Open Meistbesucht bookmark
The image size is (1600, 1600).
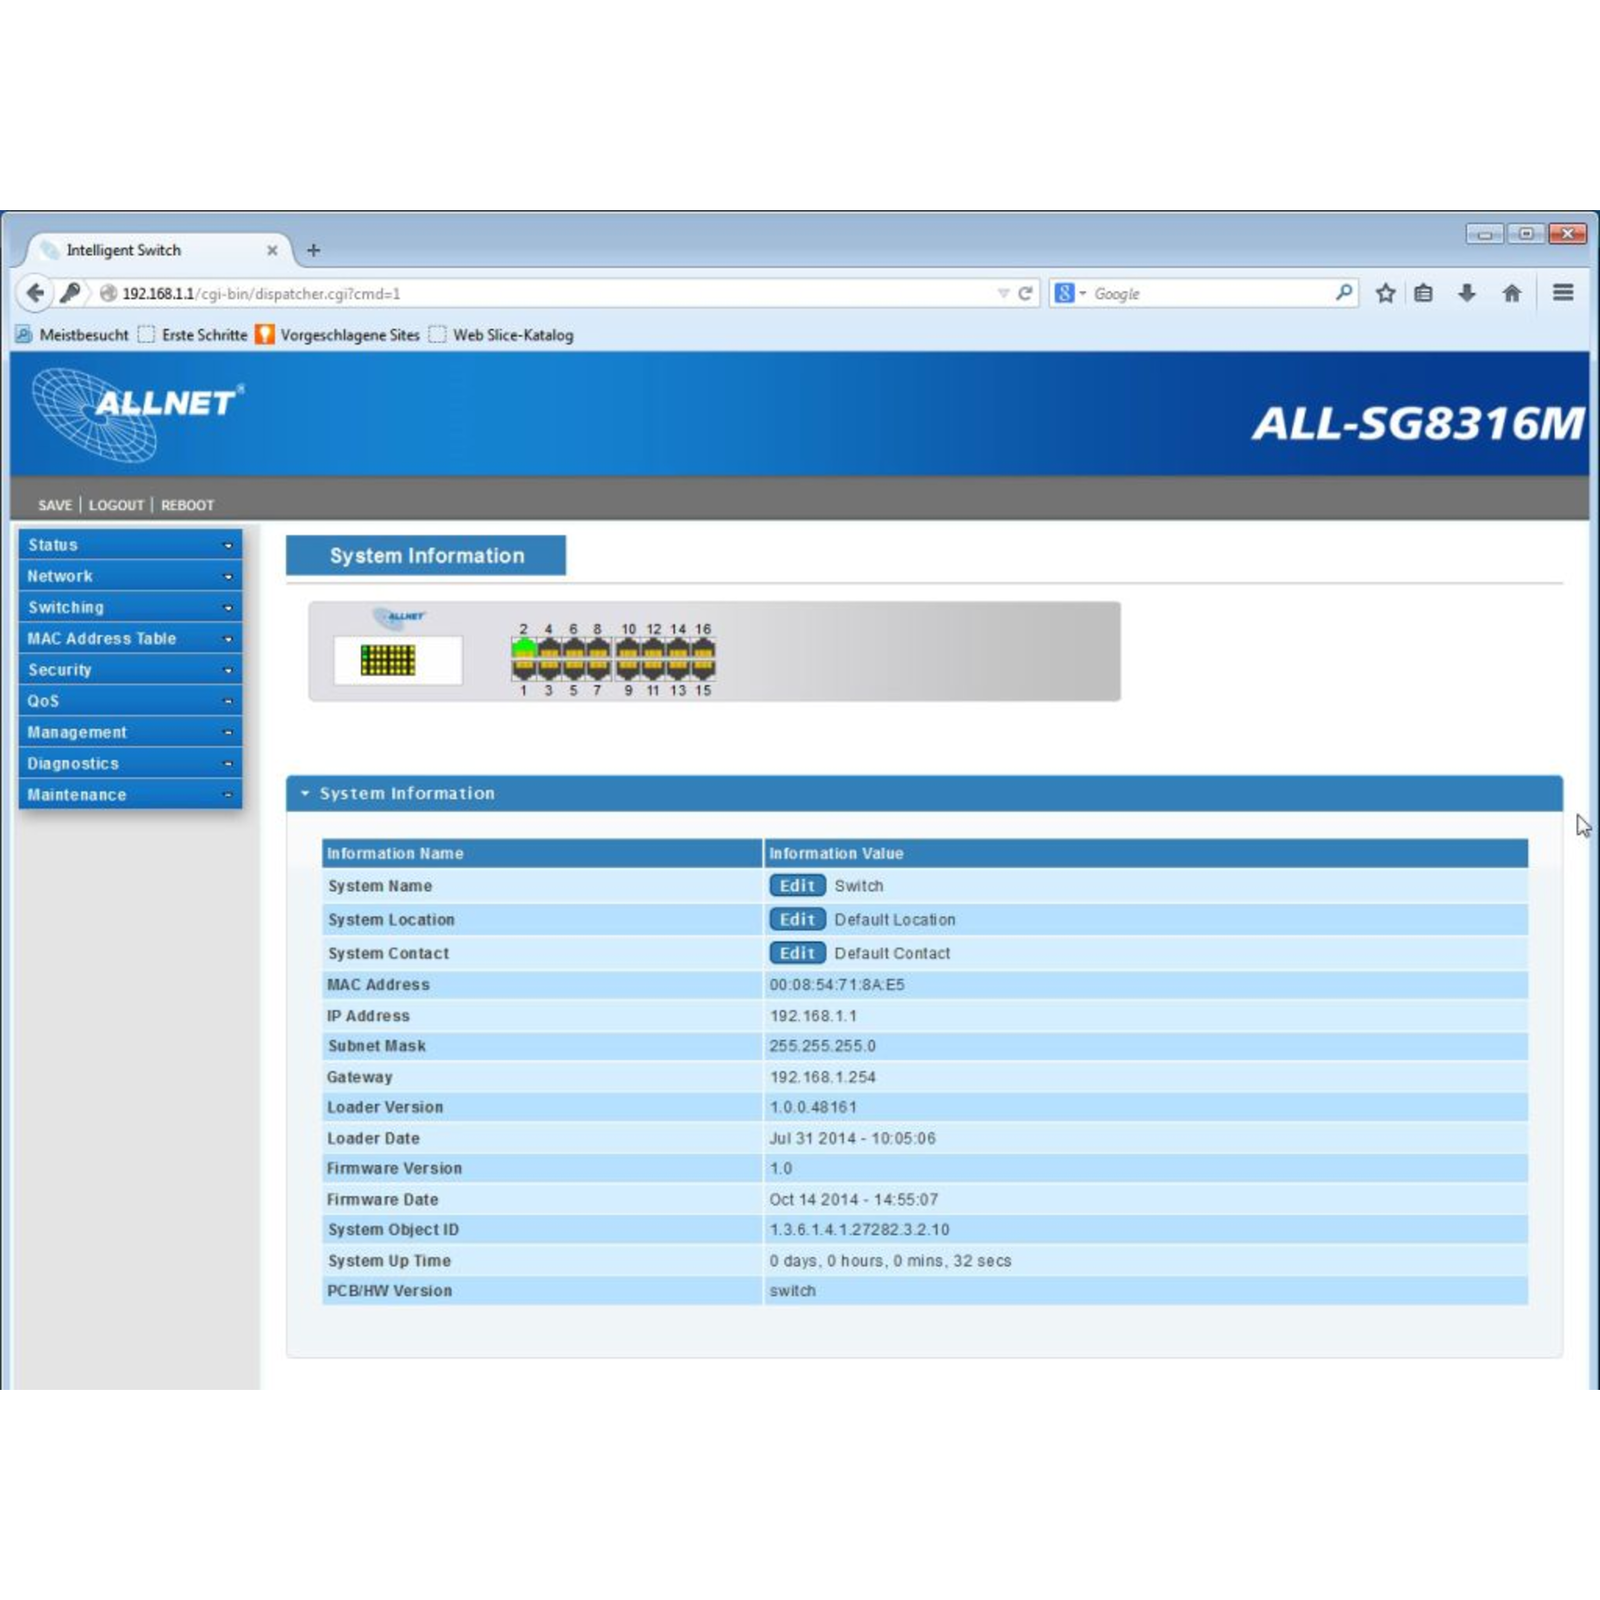click(x=72, y=335)
